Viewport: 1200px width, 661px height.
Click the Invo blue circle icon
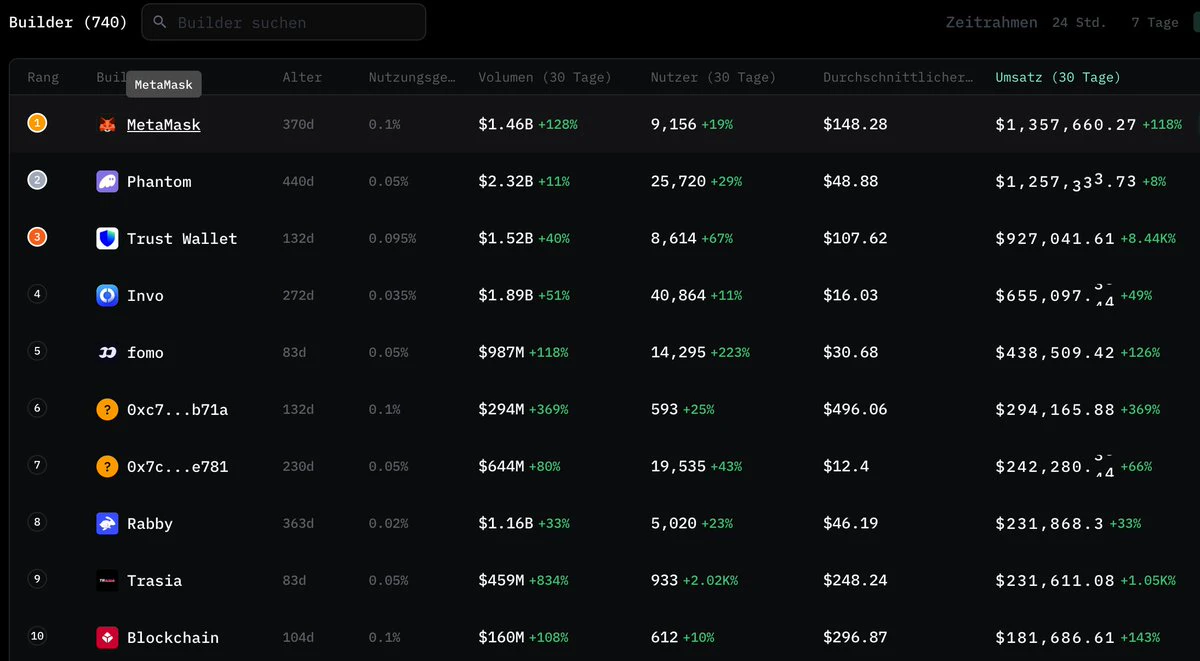(107, 295)
